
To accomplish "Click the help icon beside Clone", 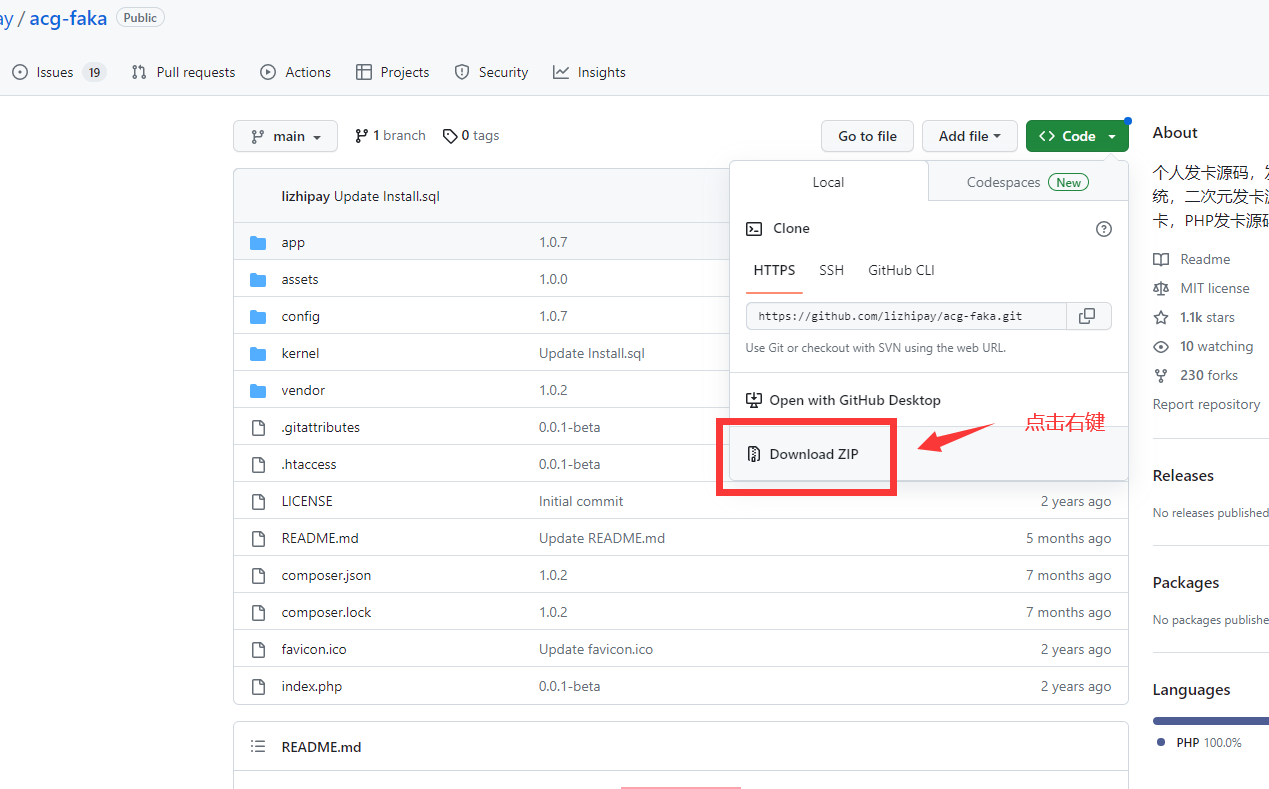I will pos(1103,229).
